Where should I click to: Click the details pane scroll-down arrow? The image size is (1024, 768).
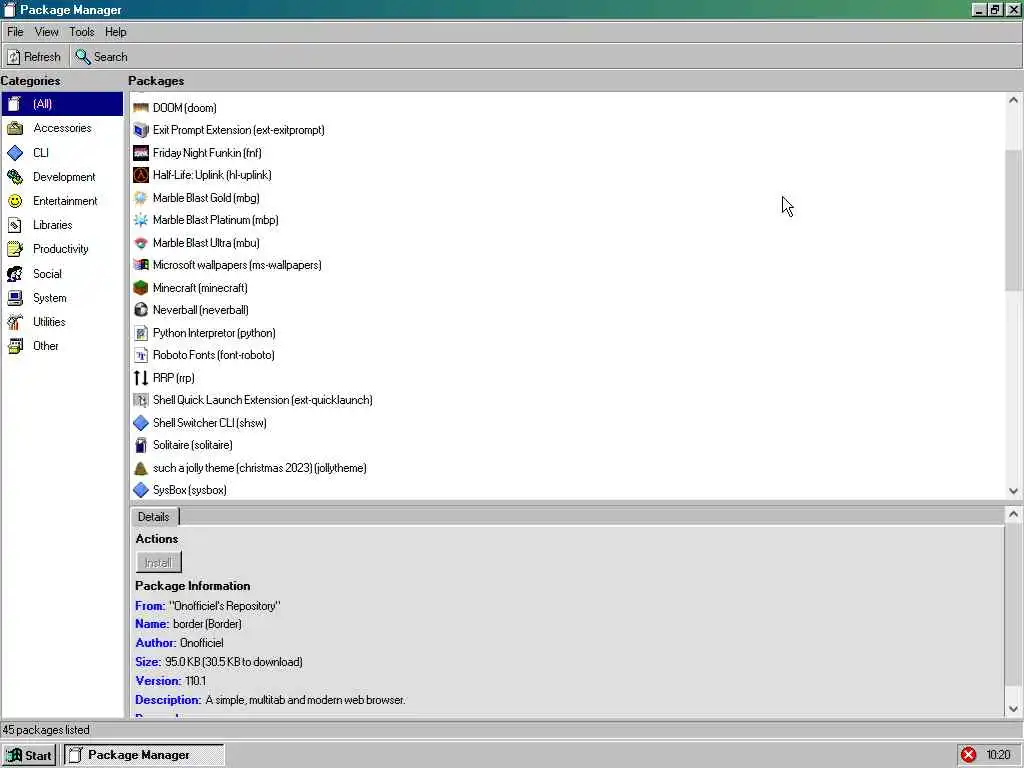(x=1013, y=709)
